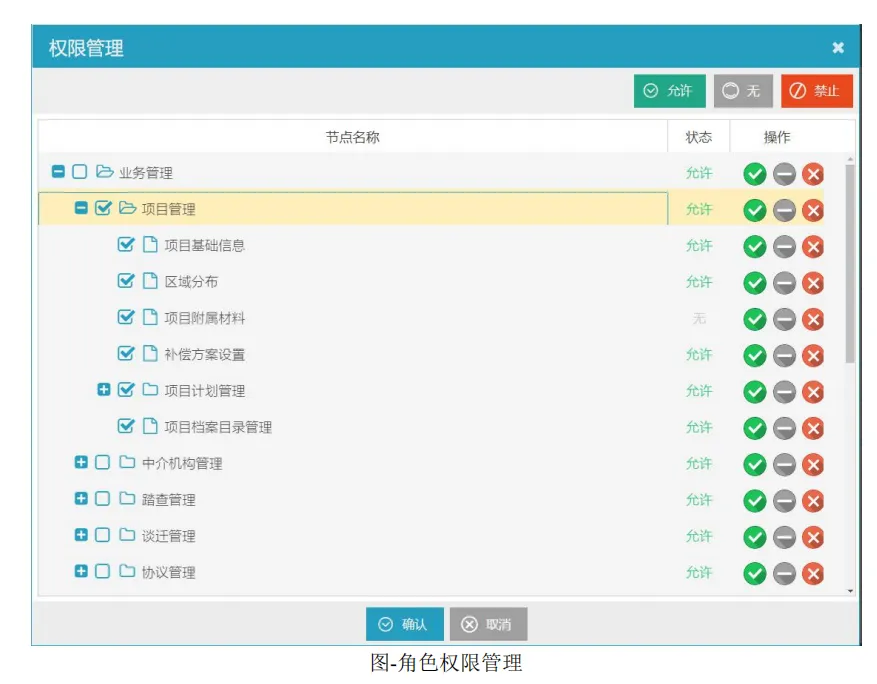Click green allow icon on 业务管理 row
Image resolution: width=877 pixels, height=684 pixels.
757,172
